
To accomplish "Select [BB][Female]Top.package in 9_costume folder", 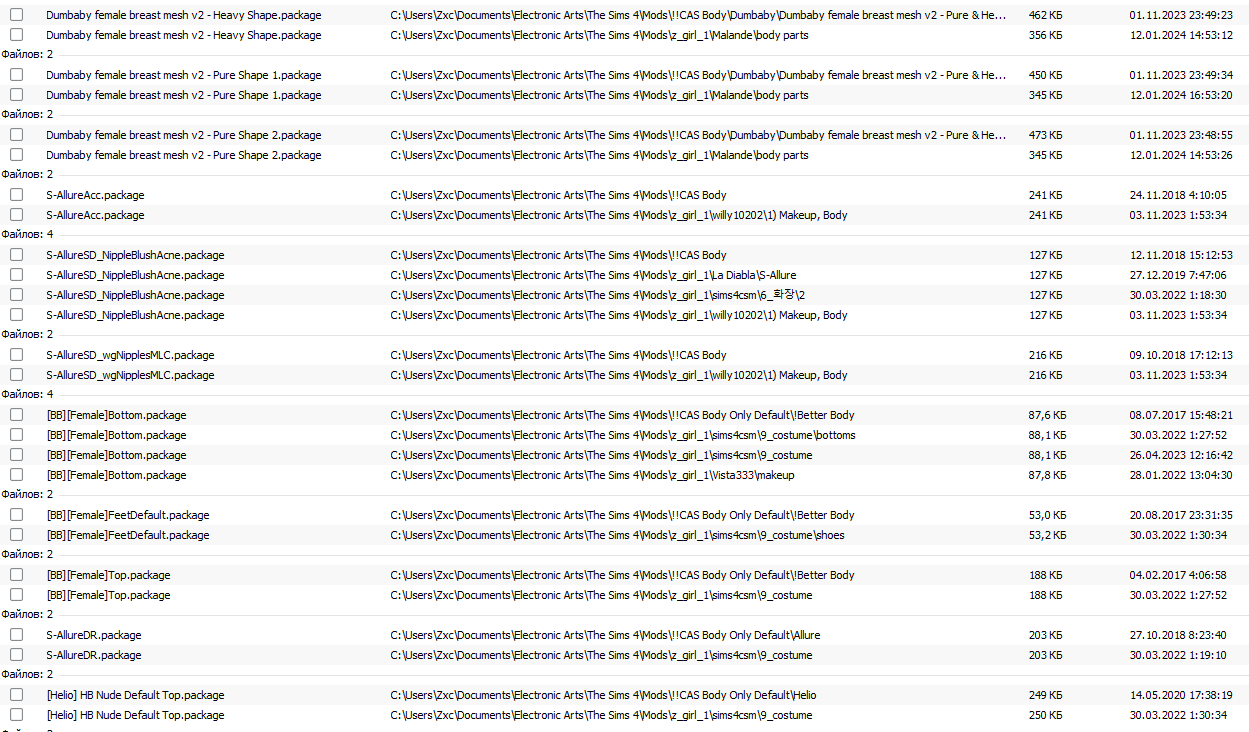I will pyautogui.click(x=16, y=595).
